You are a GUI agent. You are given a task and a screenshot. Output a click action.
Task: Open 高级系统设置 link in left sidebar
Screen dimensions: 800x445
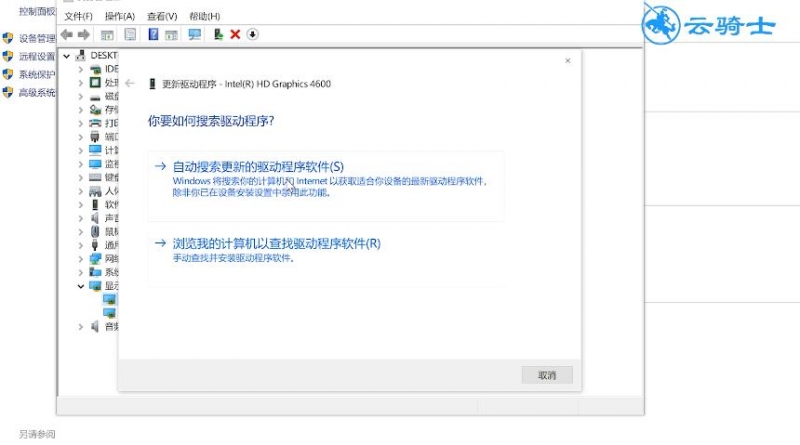(37, 92)
